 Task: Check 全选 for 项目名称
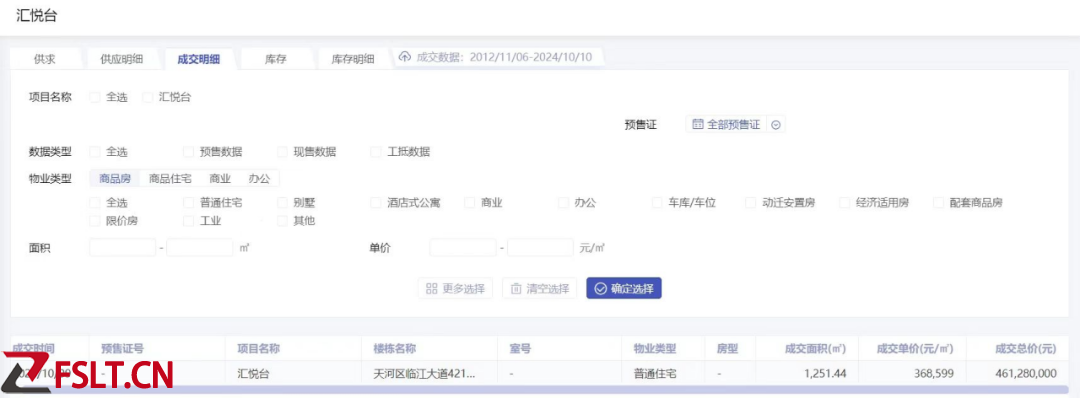pos(95,97)
